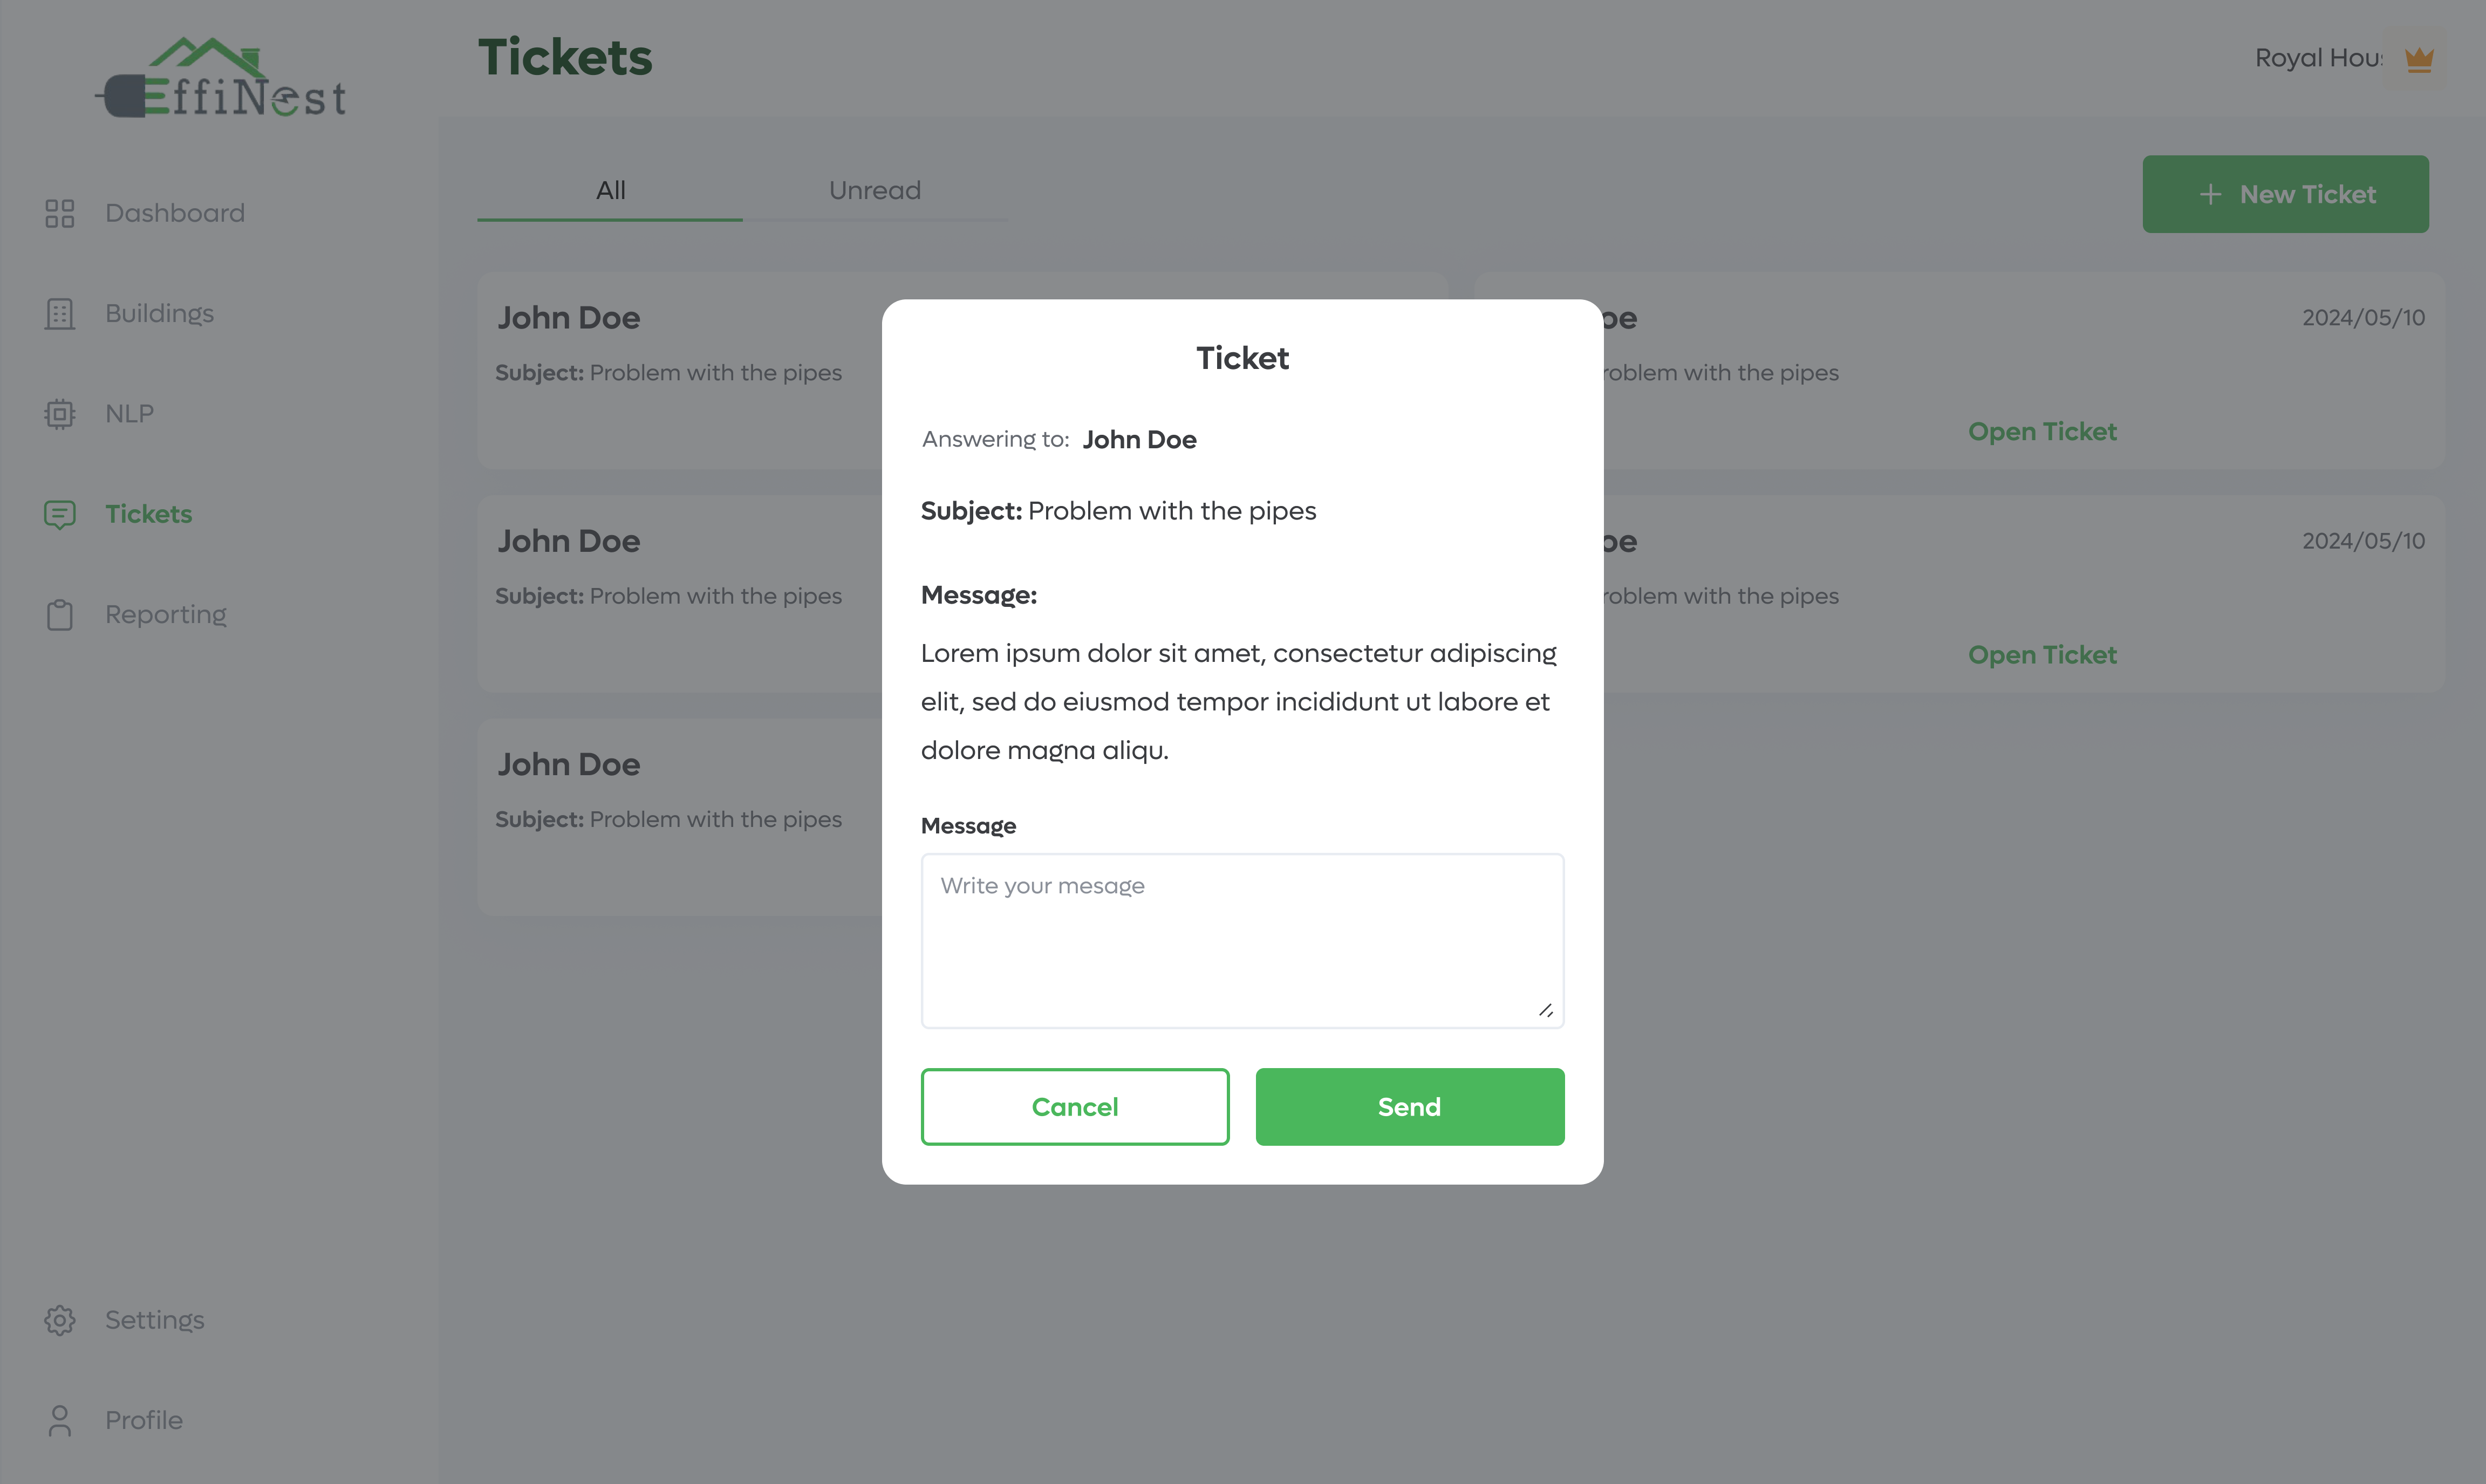This screenshot has width=2486, height=1484.
Task: Click the crown icon at top right
Action: point(2418,59)
